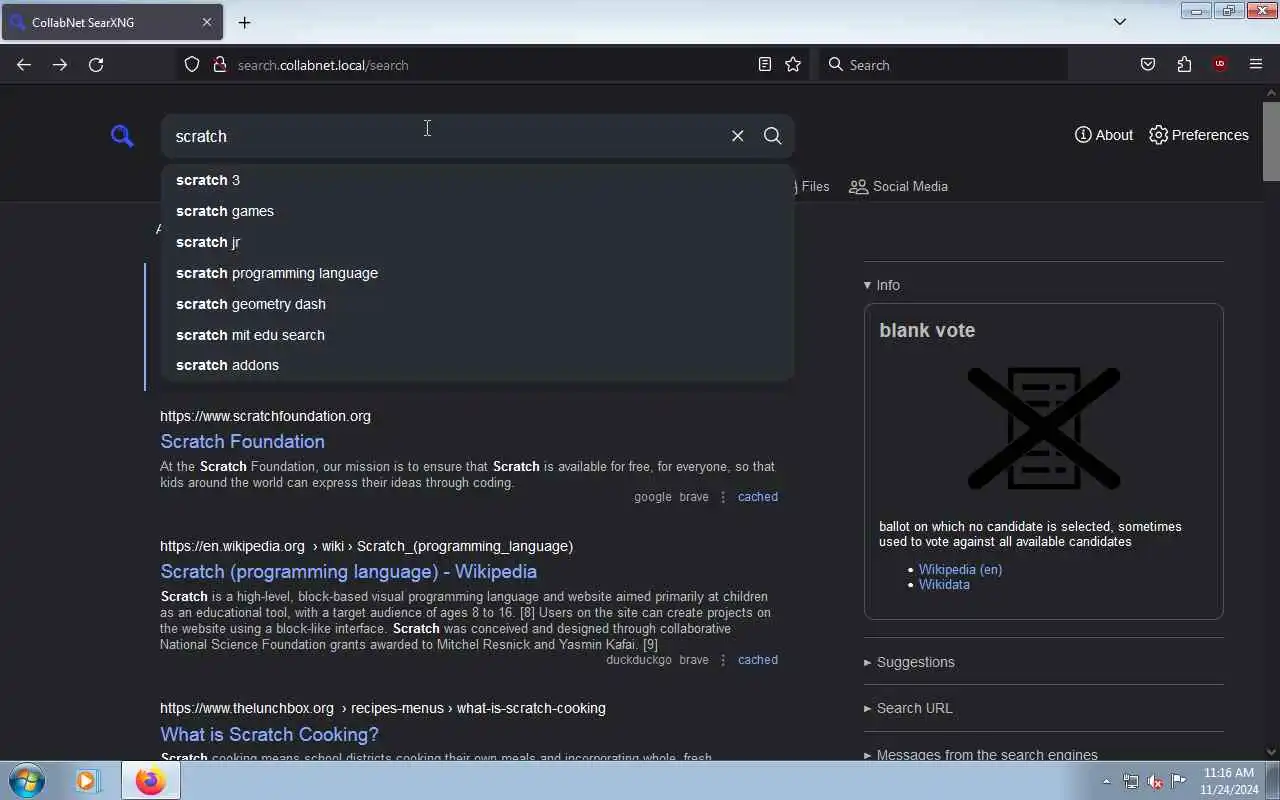Click en.wikipedia.org result URL
This screenshot has width=1280, height=800.
(366, 546)
